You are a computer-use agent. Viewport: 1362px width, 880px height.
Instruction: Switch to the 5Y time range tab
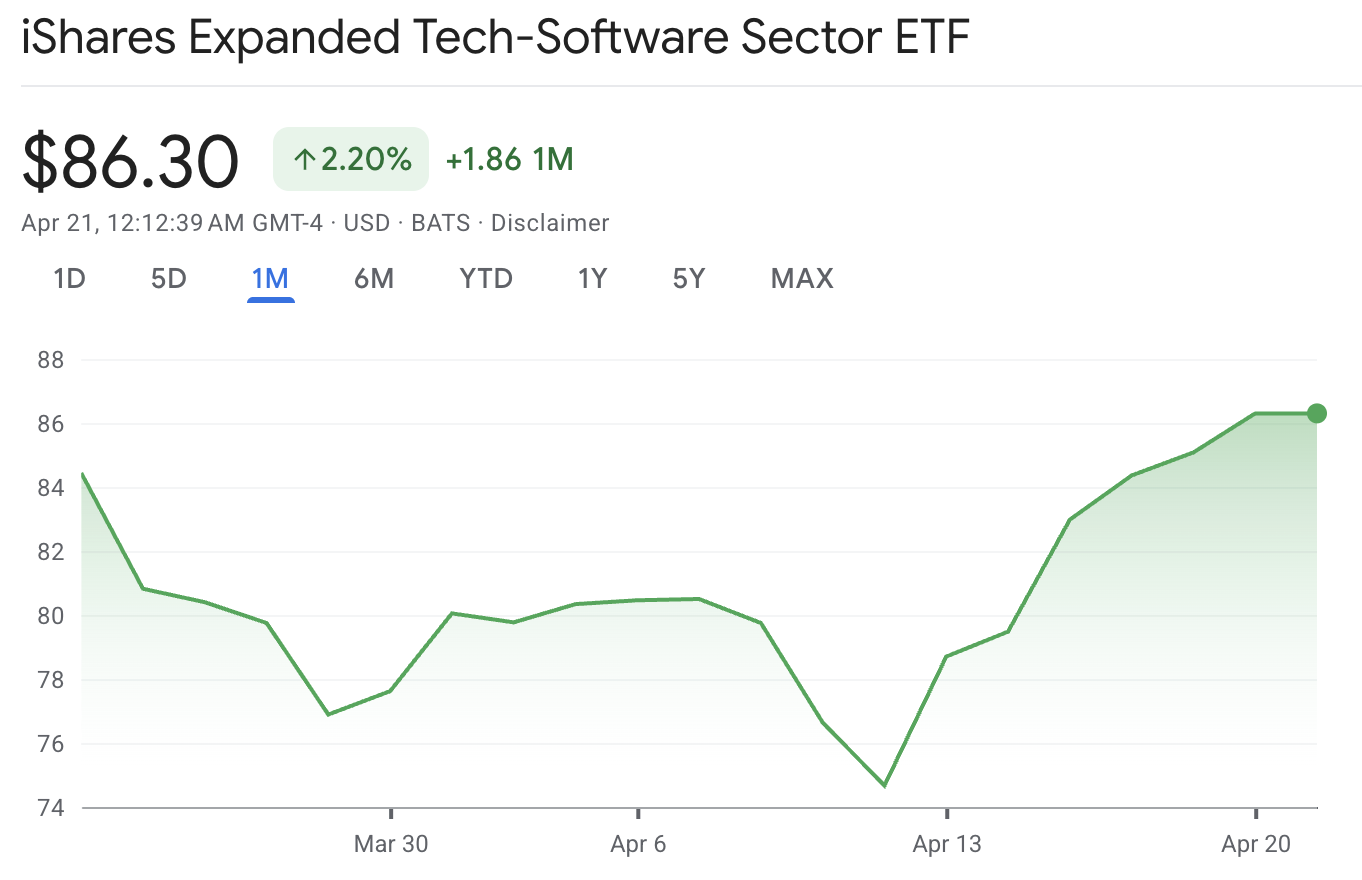tap(688, 279)
